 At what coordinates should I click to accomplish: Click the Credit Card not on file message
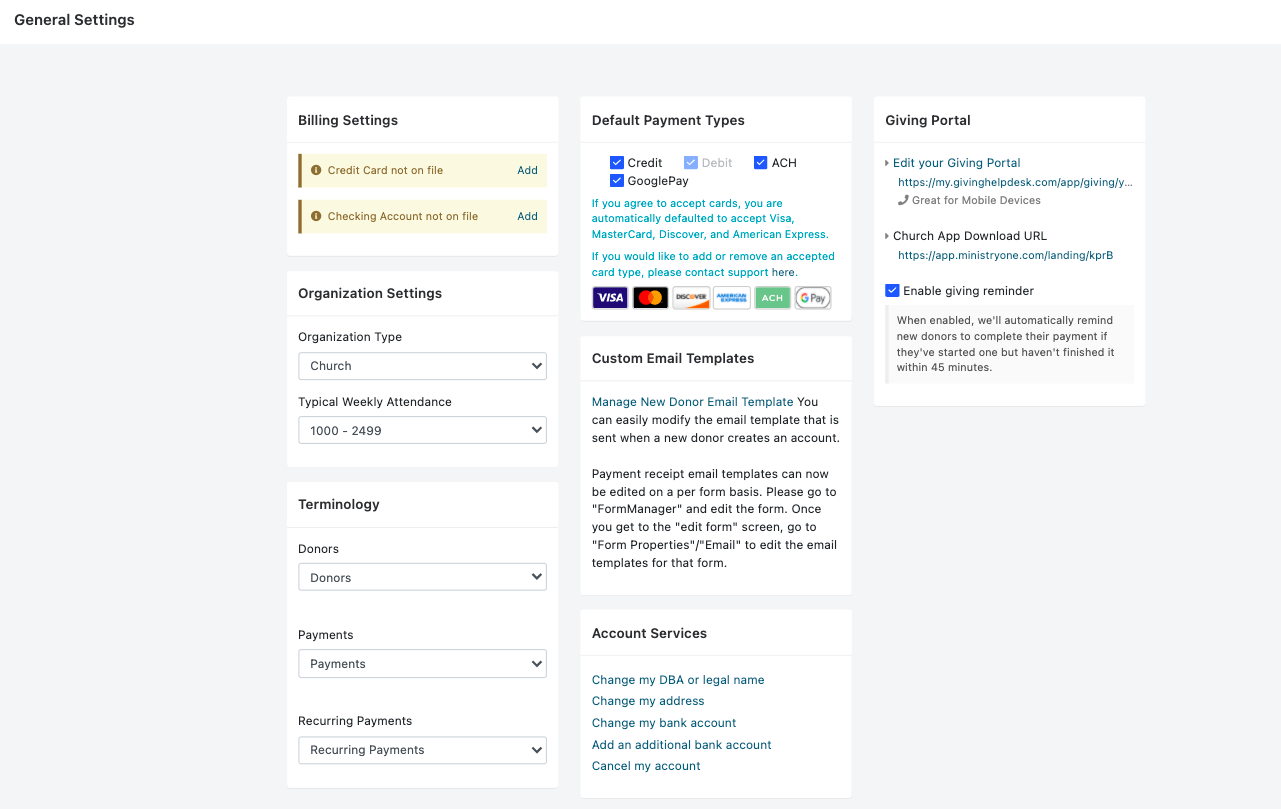(385, 170)
